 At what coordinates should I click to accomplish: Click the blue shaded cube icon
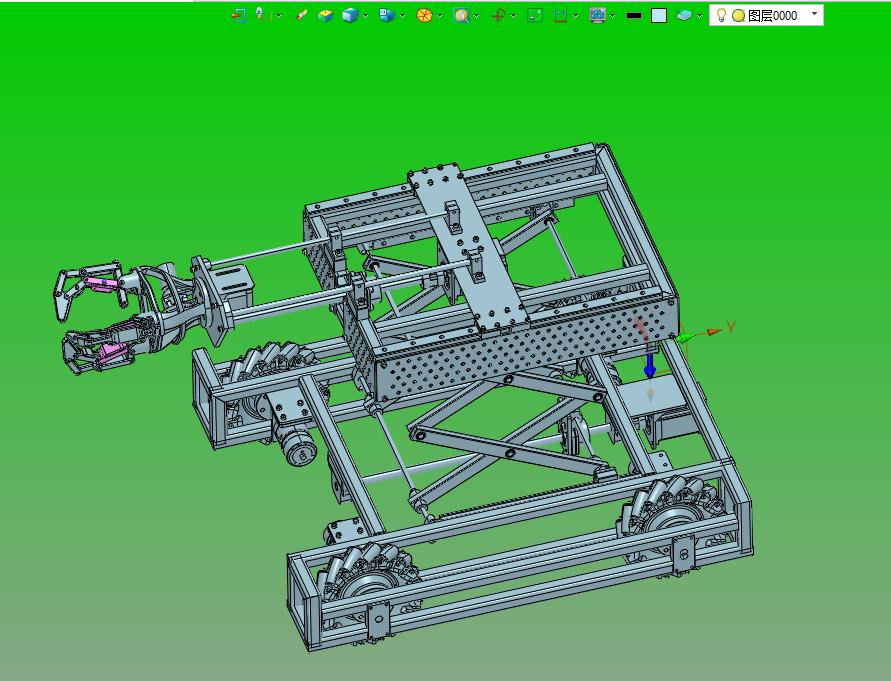(350, 15)
